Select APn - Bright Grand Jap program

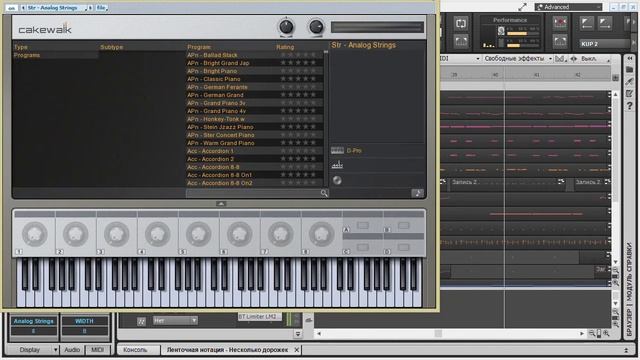[x=255, y=63]
